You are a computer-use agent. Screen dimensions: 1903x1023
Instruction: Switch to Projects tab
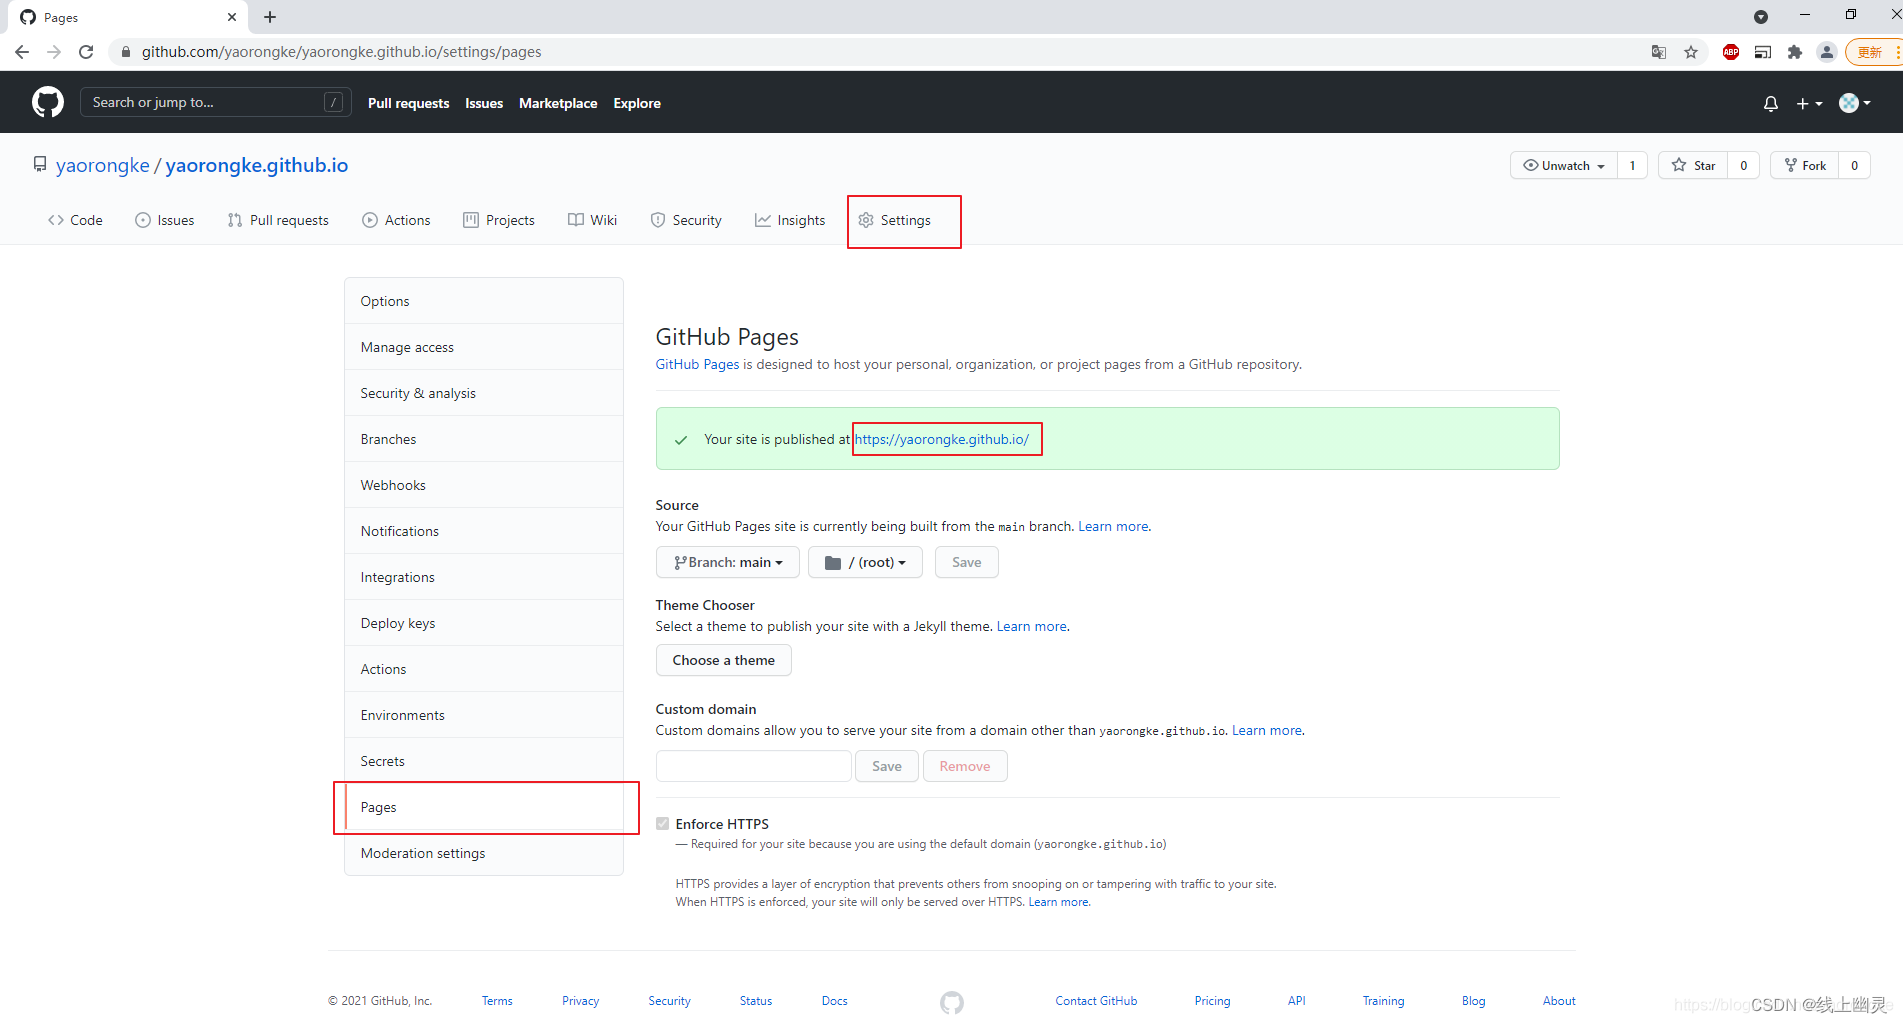pos(499,220)
